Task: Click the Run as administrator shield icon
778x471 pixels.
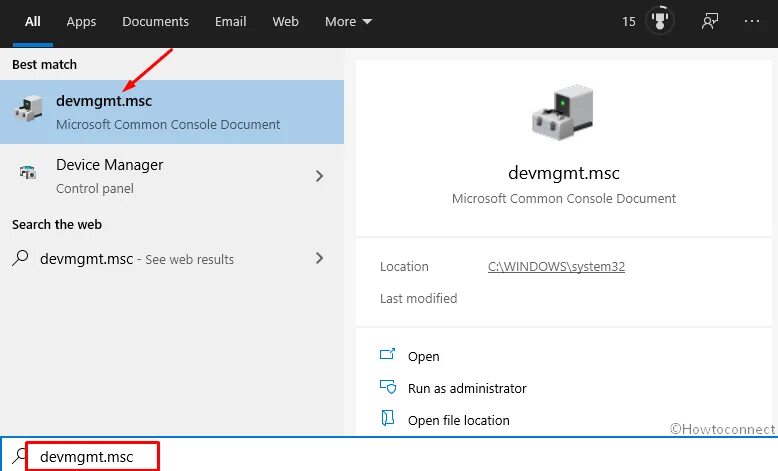Action: point(388,387)
